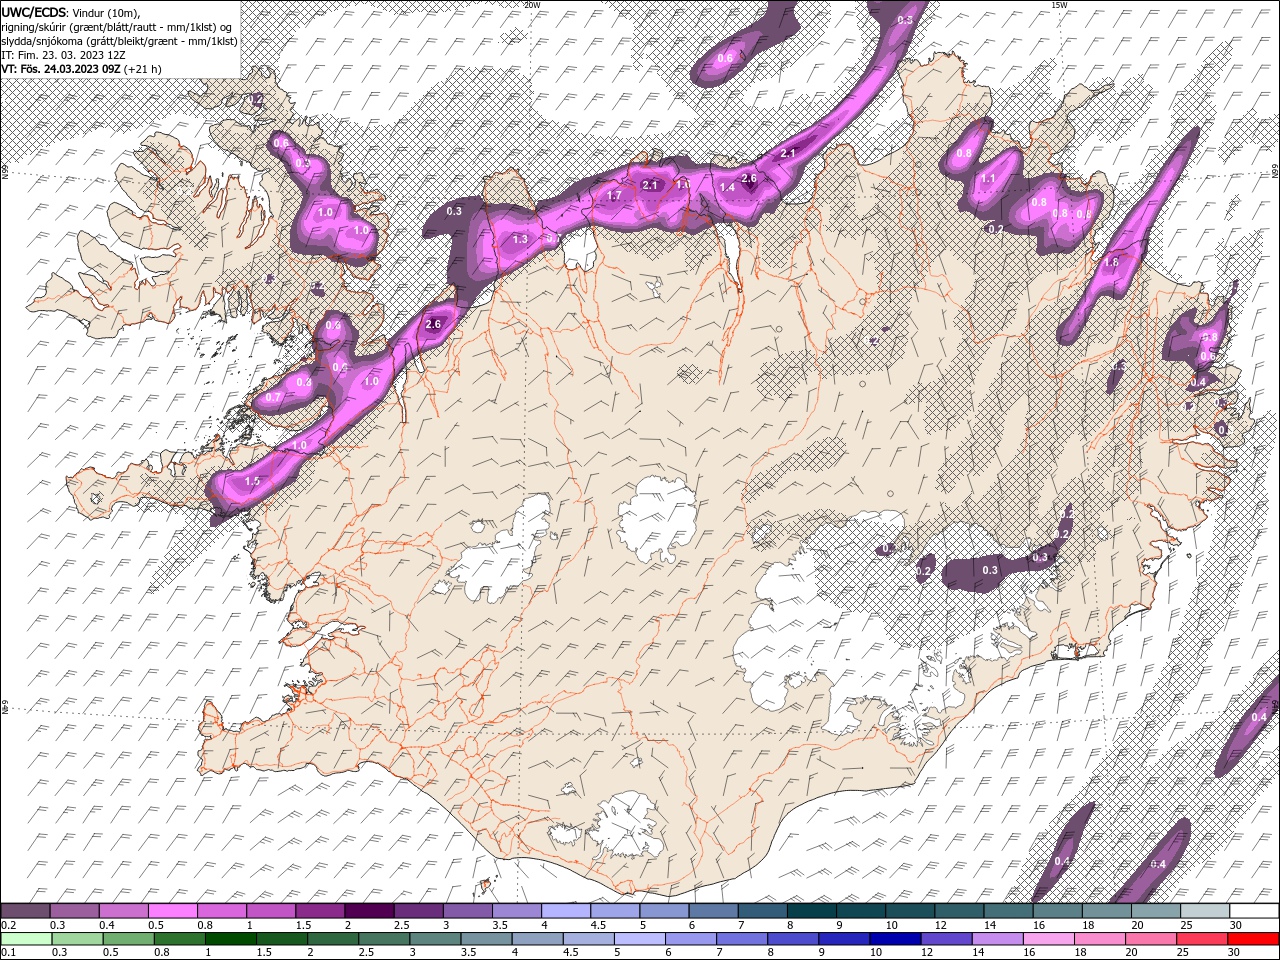Click the 'UWC/ECDS' title text

(x=32, y=11)
